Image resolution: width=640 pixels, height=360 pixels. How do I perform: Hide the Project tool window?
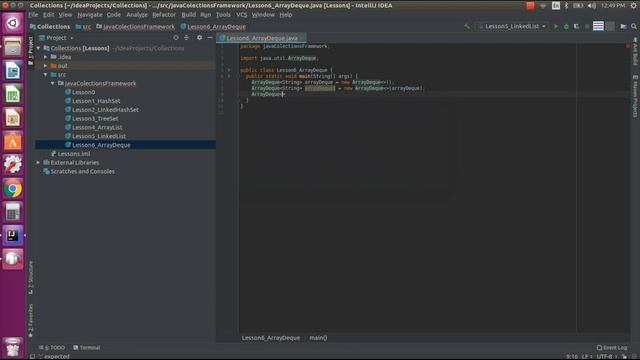(210, 38)
